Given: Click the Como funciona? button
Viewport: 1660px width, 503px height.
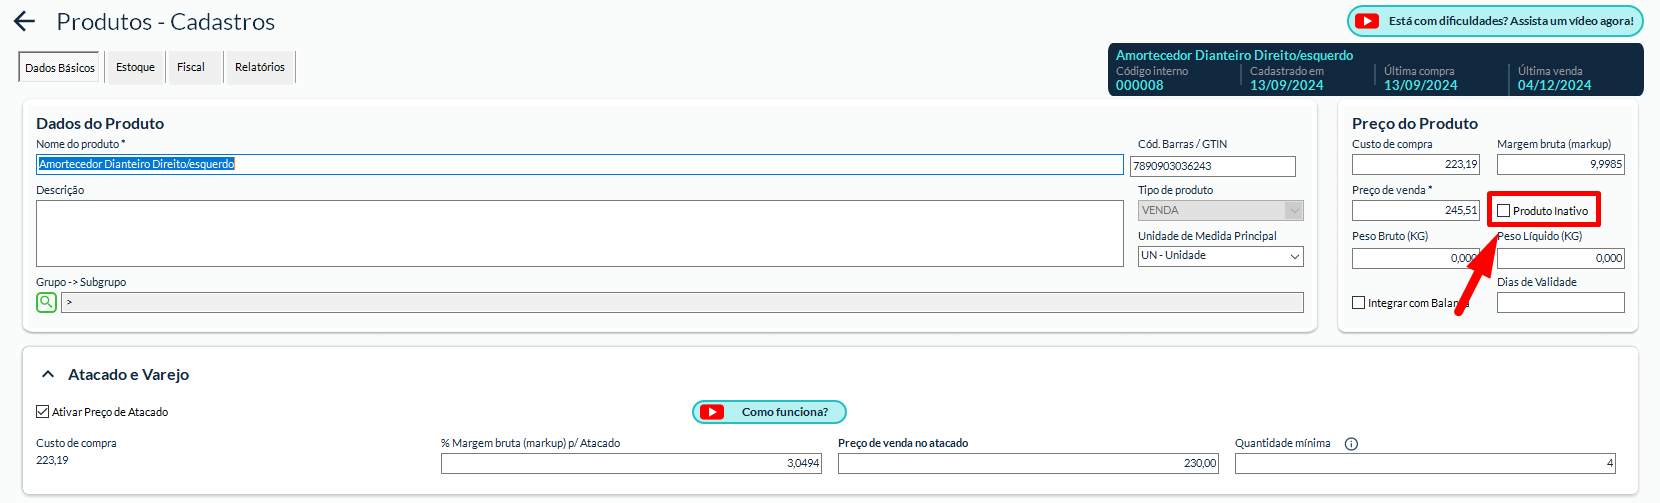Looking at the screenshot, I should coord(784,412).
